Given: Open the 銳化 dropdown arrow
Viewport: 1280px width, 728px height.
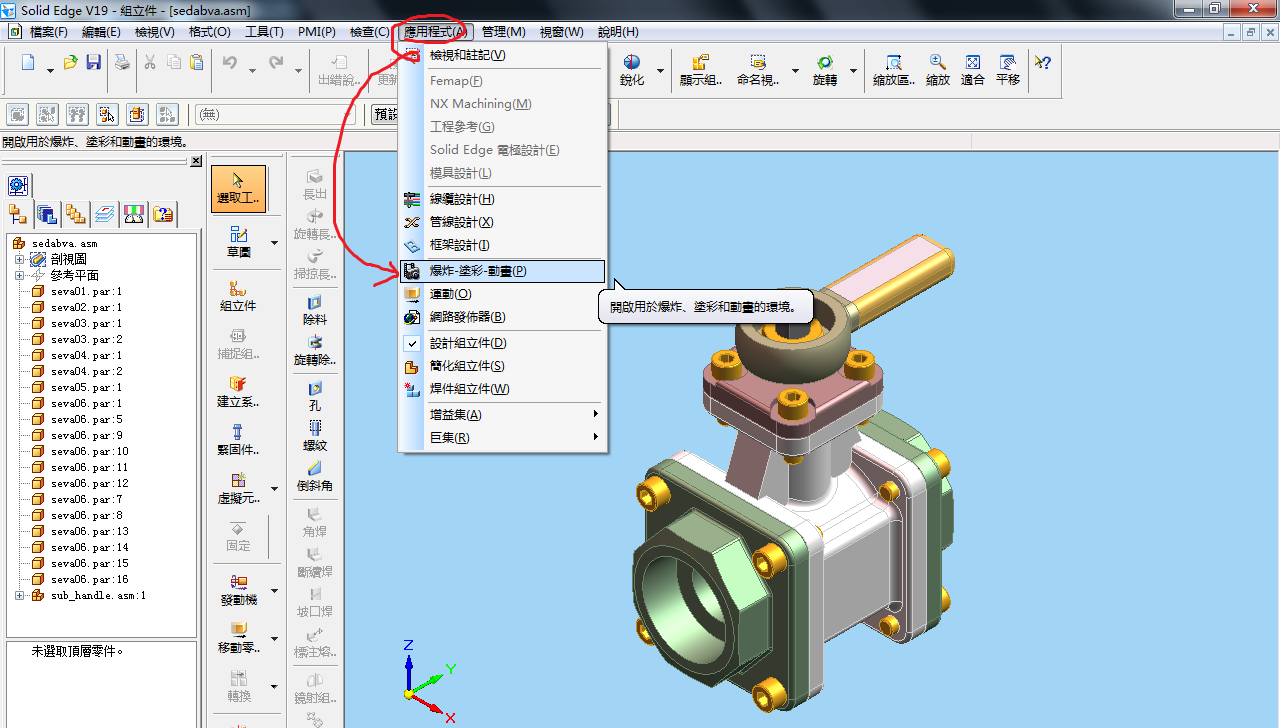Looking at the screenshot, I should (x=659, y=71).
